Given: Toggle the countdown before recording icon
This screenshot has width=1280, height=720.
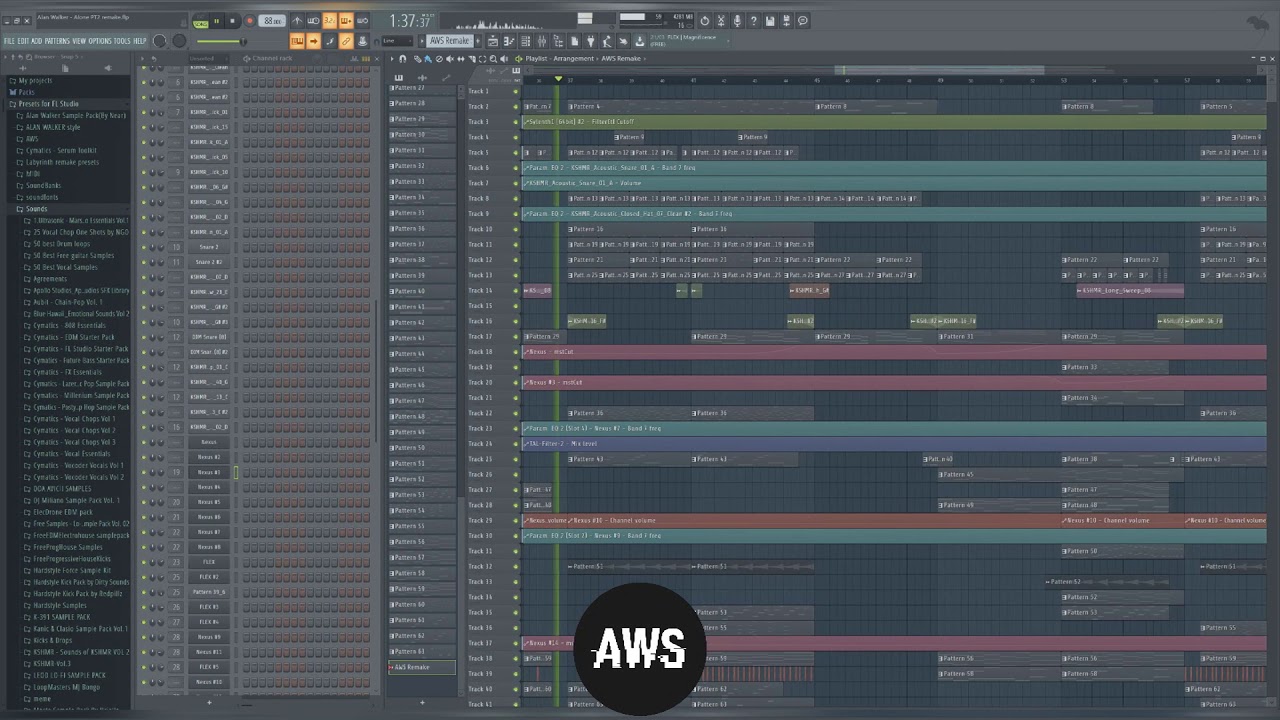Looking at the screenshot, I should point(329,21).
